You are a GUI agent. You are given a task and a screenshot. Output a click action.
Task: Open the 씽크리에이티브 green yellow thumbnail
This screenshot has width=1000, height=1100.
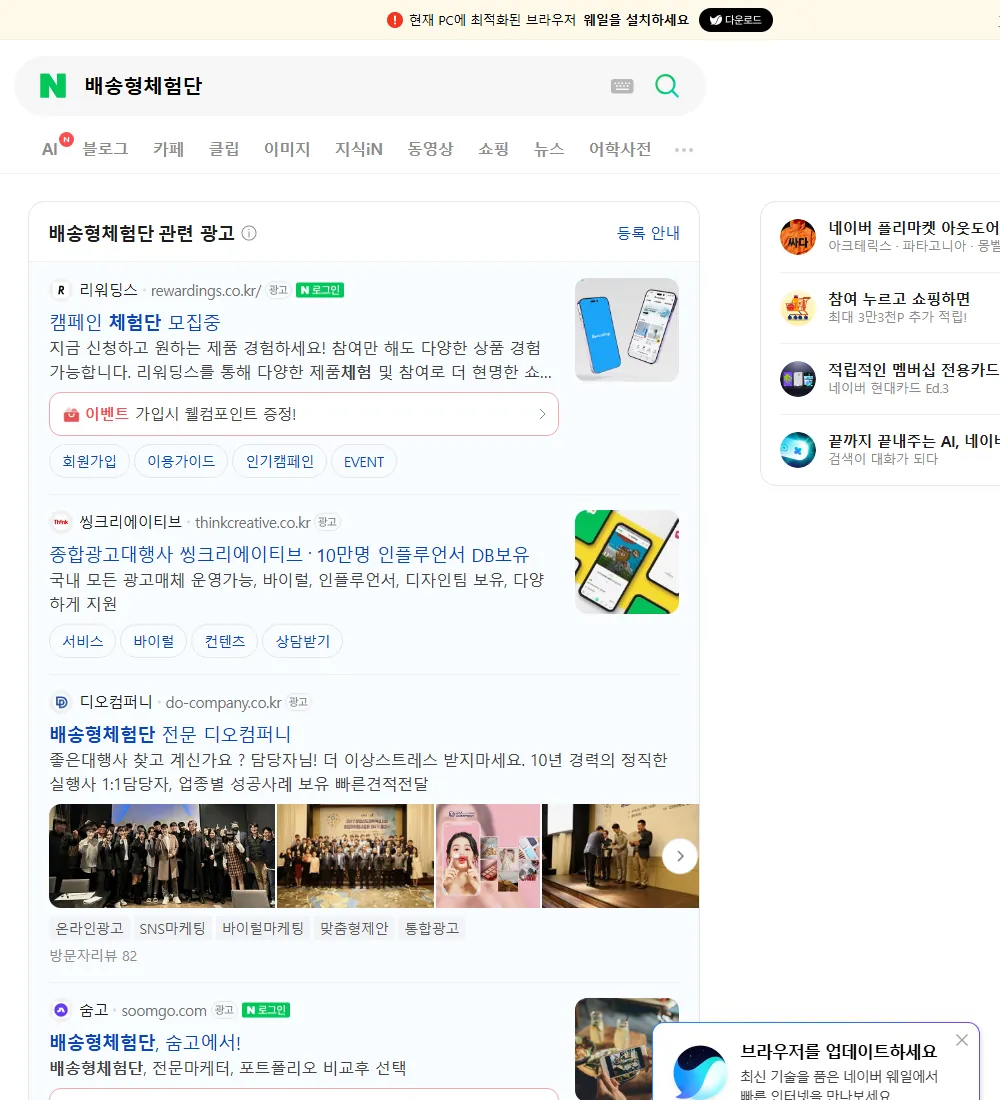pos(627,562)
